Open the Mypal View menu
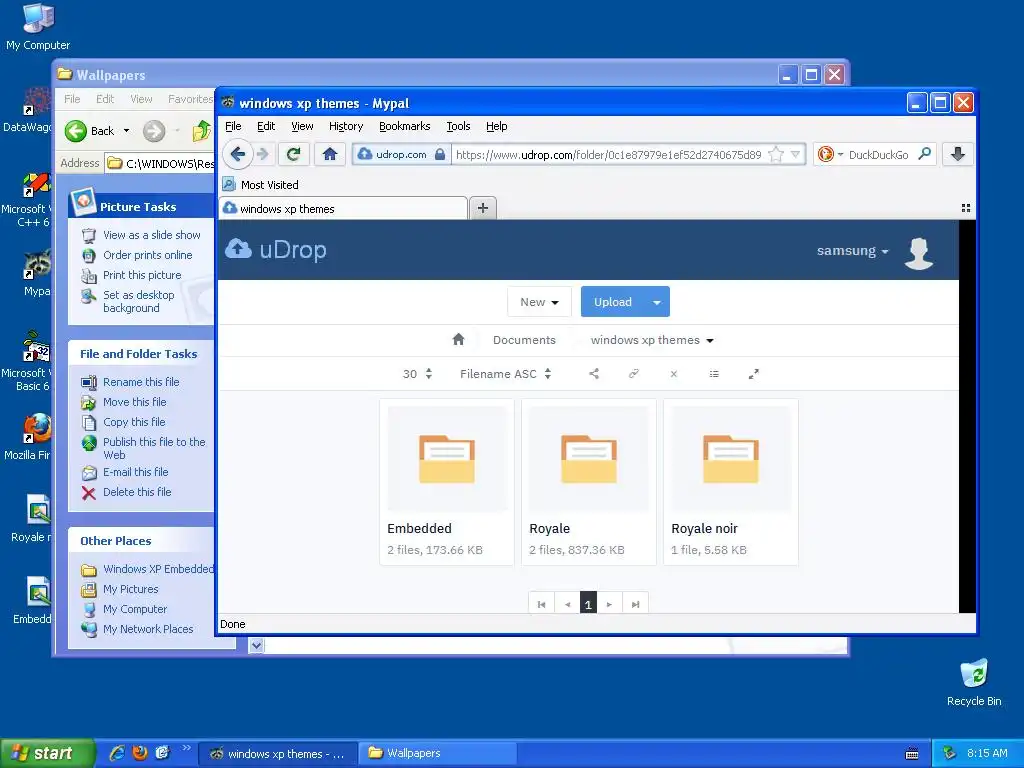Viewport: 1024px width, 768px height. pos(302,126)
